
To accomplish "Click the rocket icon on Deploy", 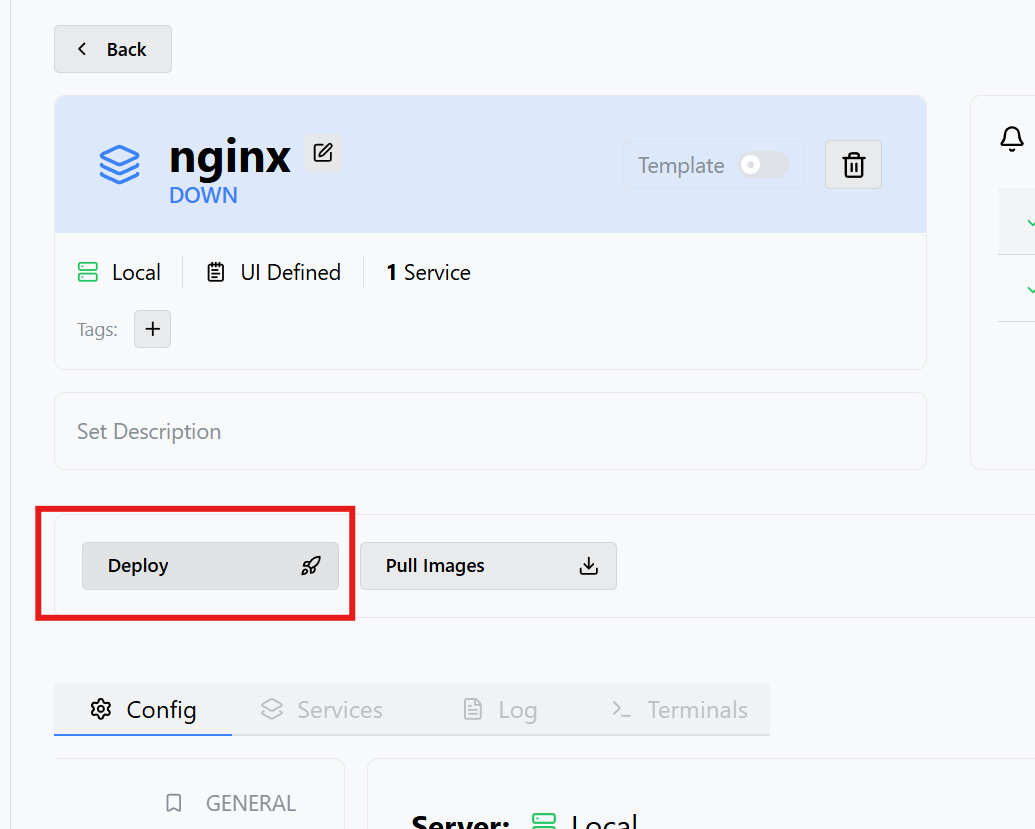I will pyautogui.click(x=311, y=566).
